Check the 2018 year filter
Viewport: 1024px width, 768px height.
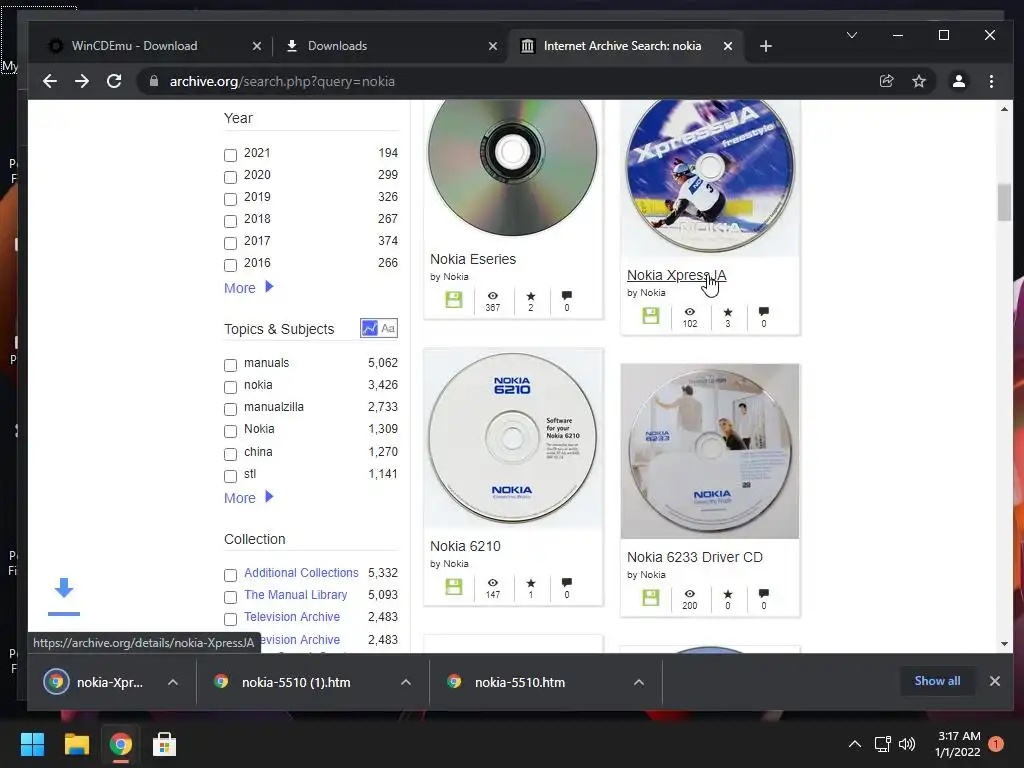pyautogui.click(x=230, y=221)
